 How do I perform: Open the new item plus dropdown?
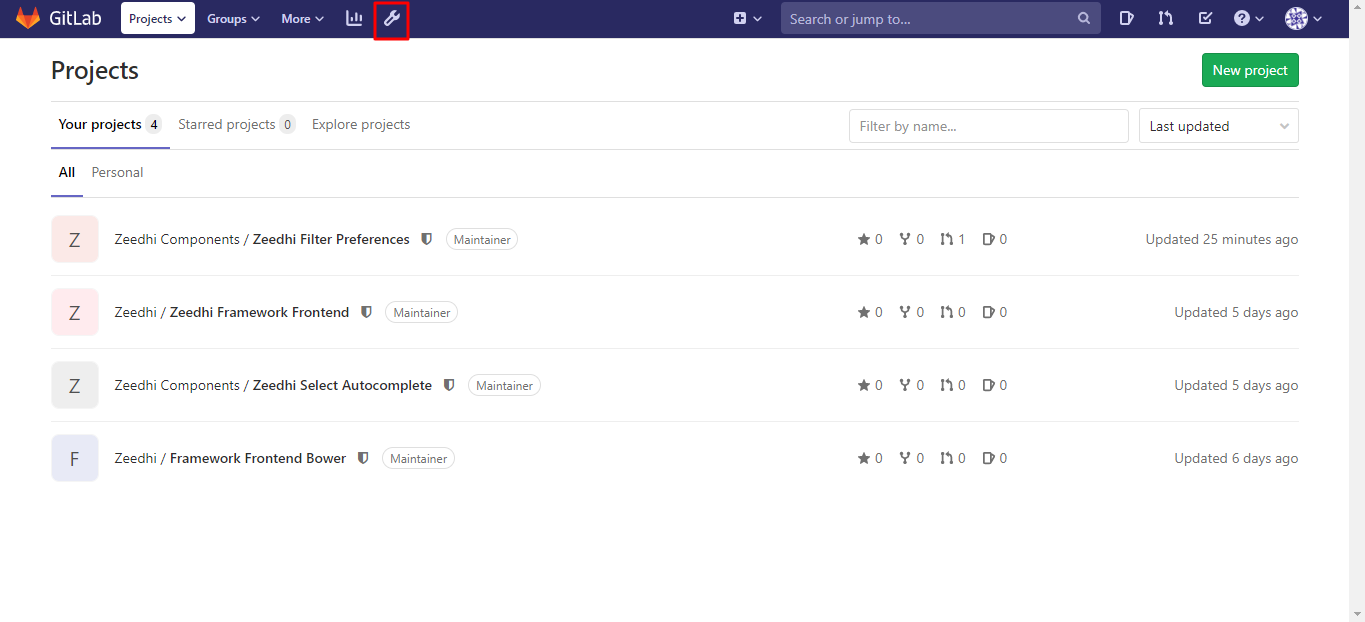click(748, 18)
